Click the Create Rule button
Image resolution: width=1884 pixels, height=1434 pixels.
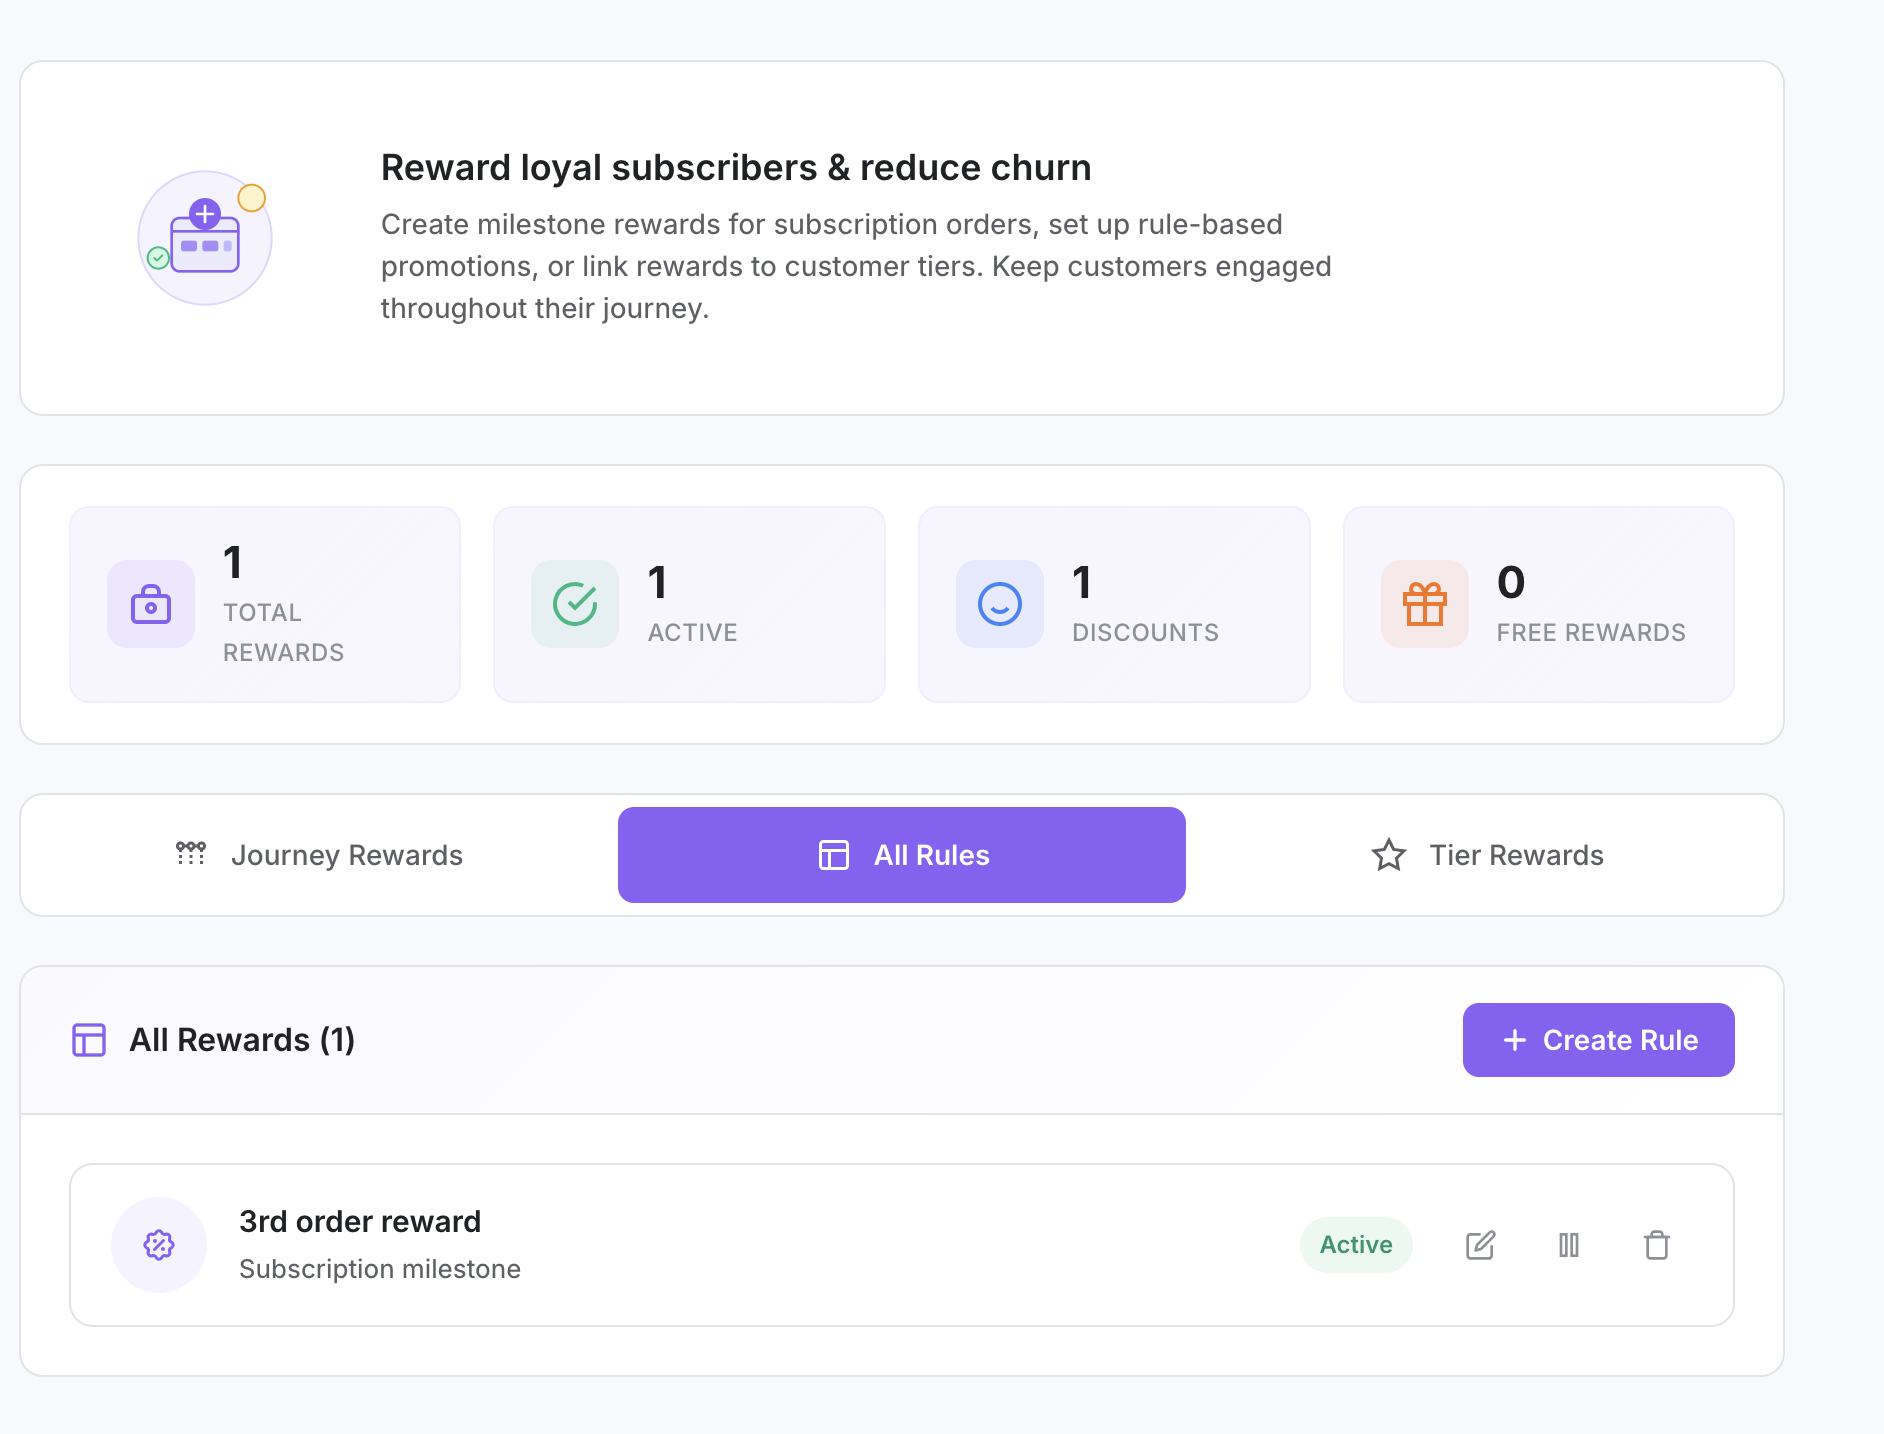click(1599, 1040)
